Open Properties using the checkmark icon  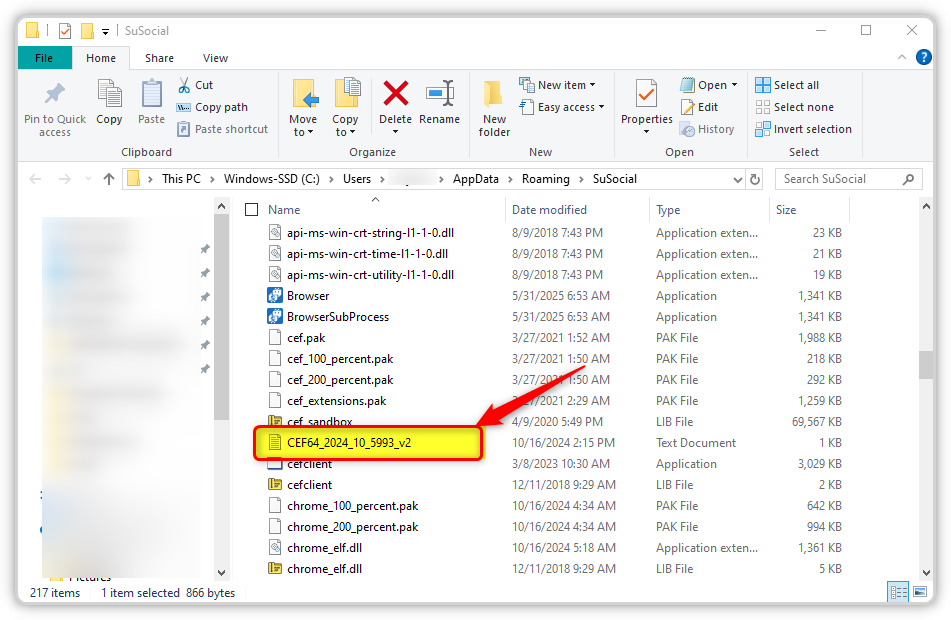(x=646, y=95)
